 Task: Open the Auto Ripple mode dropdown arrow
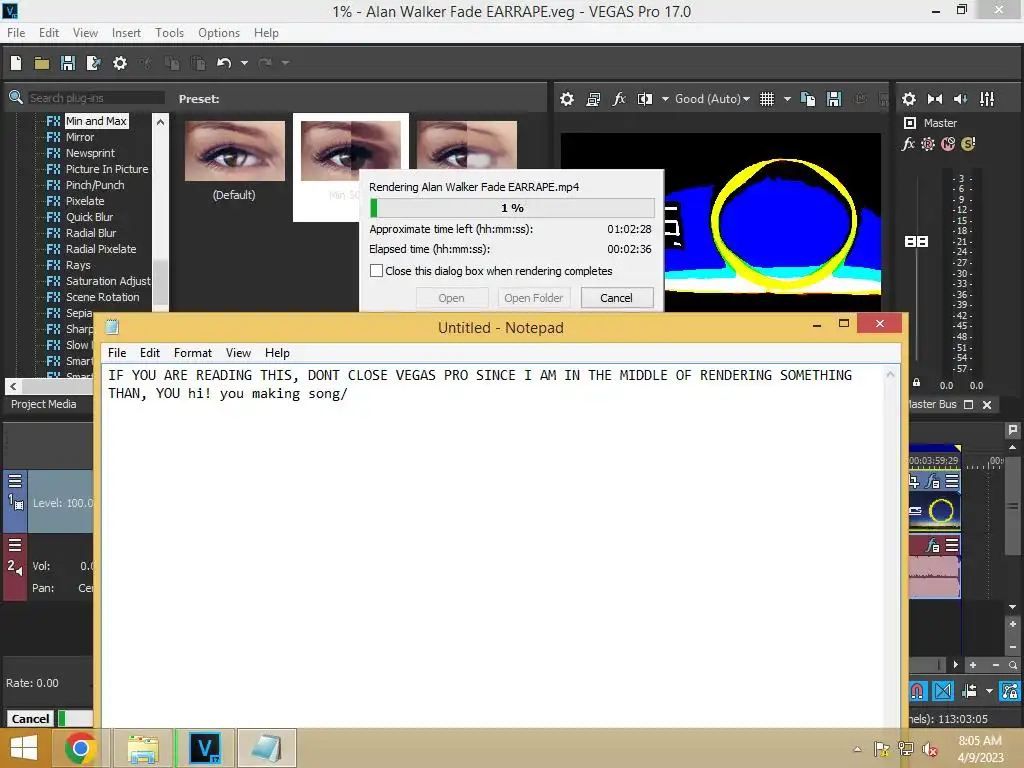(989, 690)
